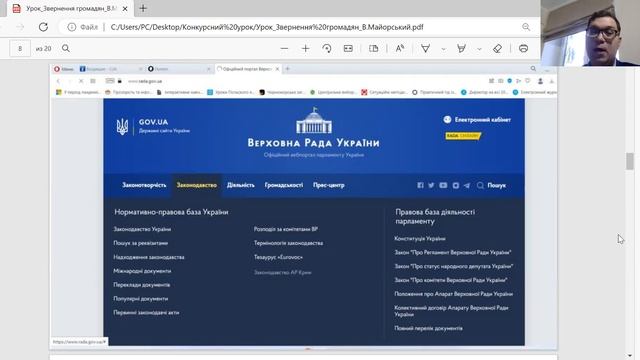This screenshot has height=360, width=640.
Task: Zoom in the PDF with plus icon
Action: pos(305,48)
